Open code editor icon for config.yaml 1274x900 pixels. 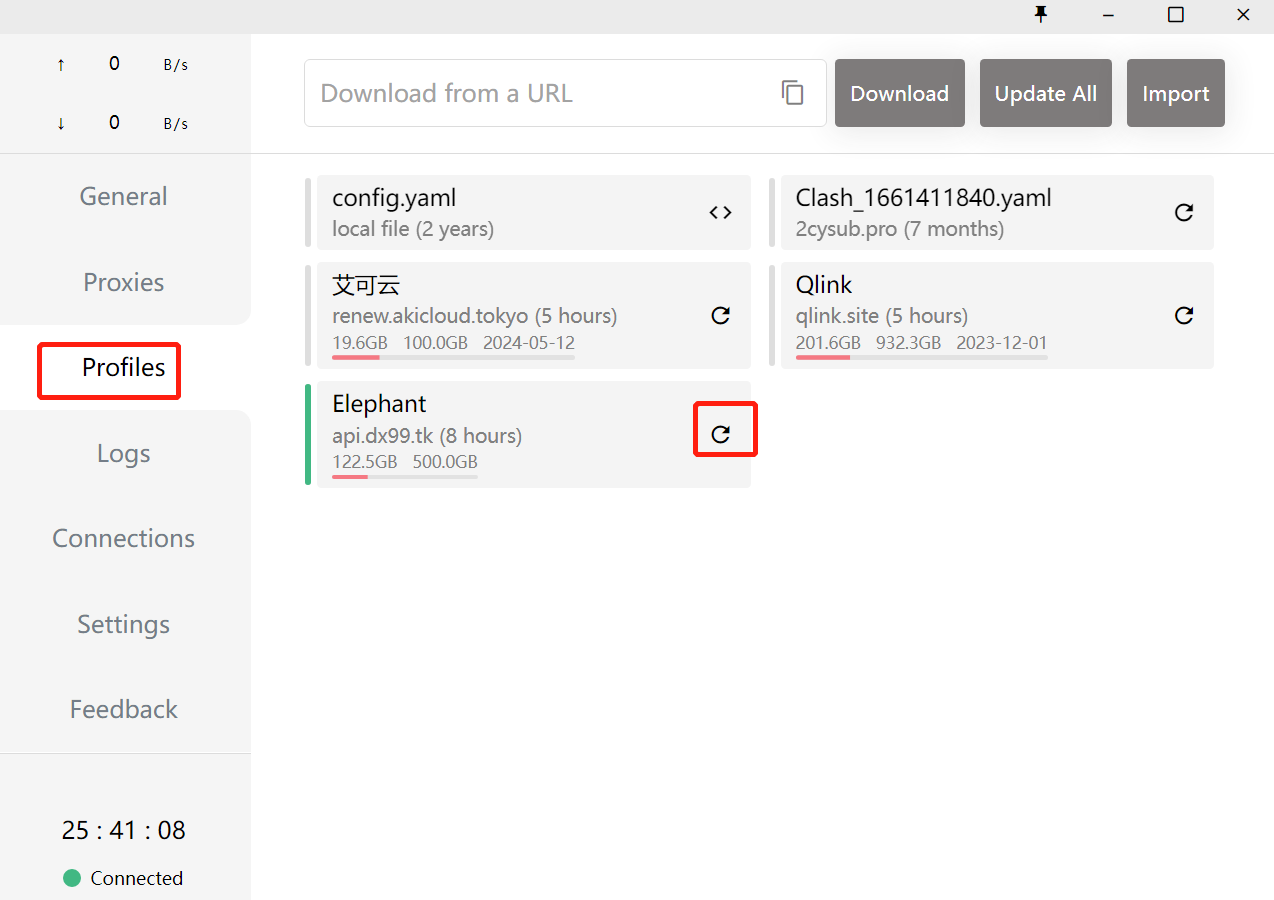click(x=720, y=212)
